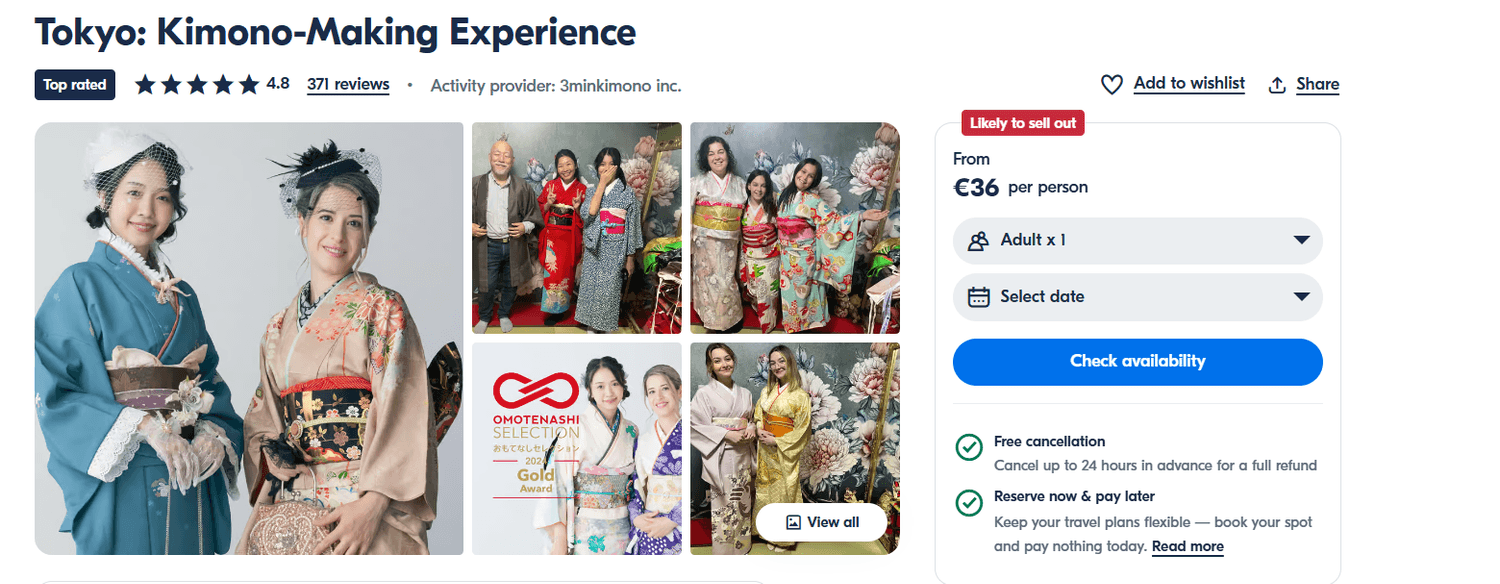1500x584 pixels.
Task: Click the Likely to sell out badge
Action: click(1022, 123)
